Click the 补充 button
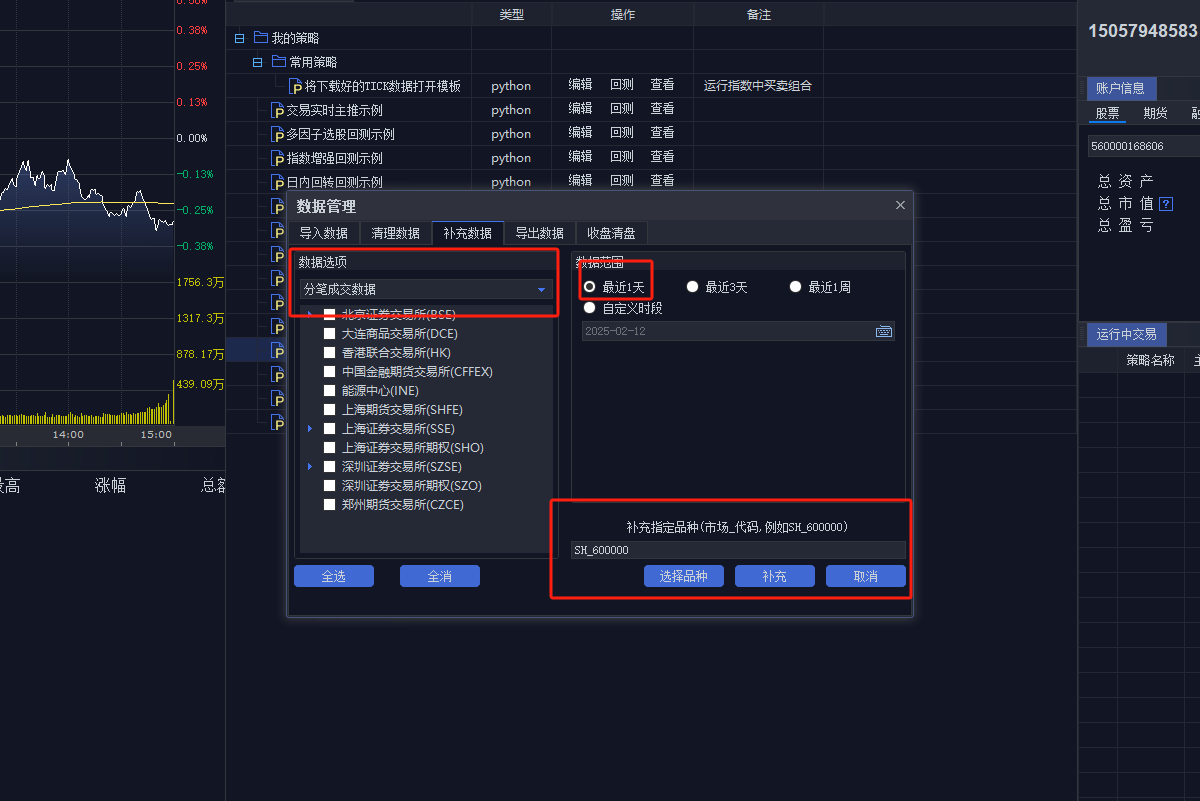1200x801 pixels. [x=774, y=576]
